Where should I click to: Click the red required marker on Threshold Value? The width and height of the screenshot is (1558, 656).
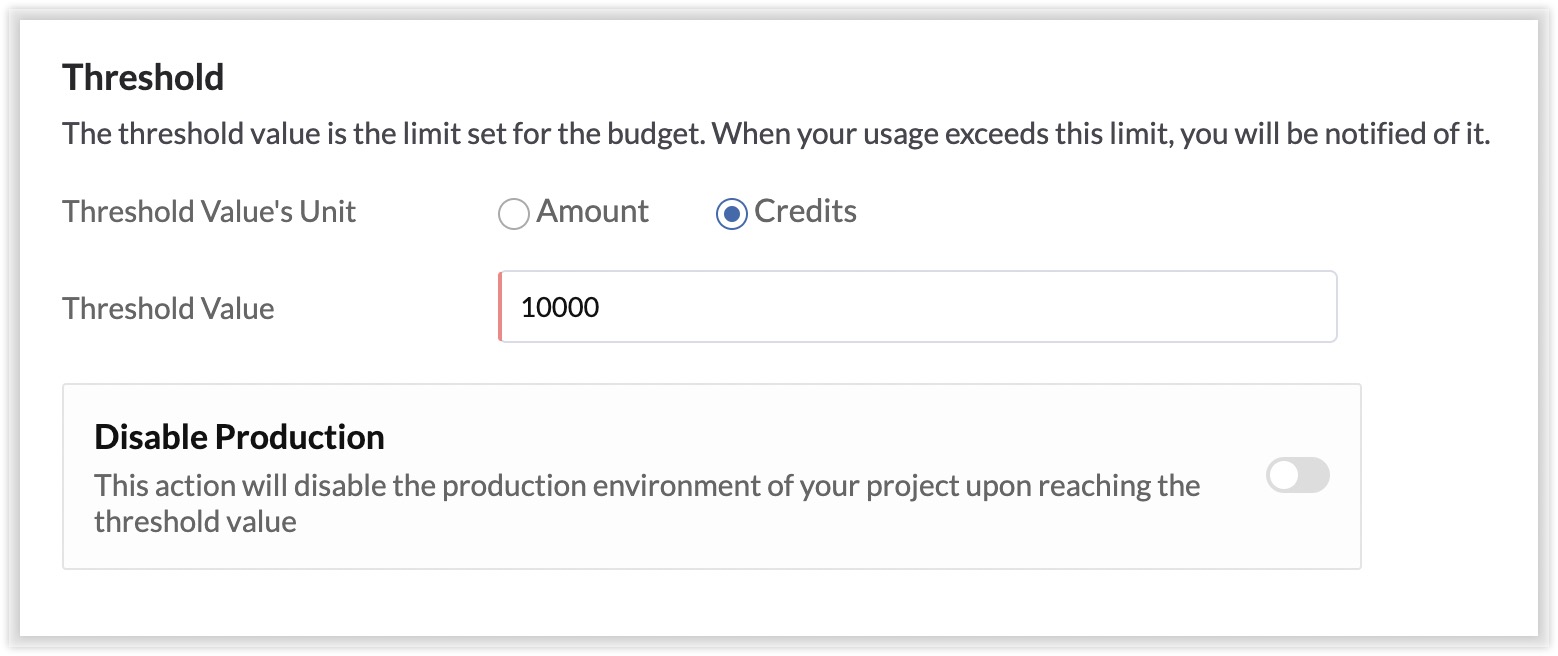pos(500,307)
